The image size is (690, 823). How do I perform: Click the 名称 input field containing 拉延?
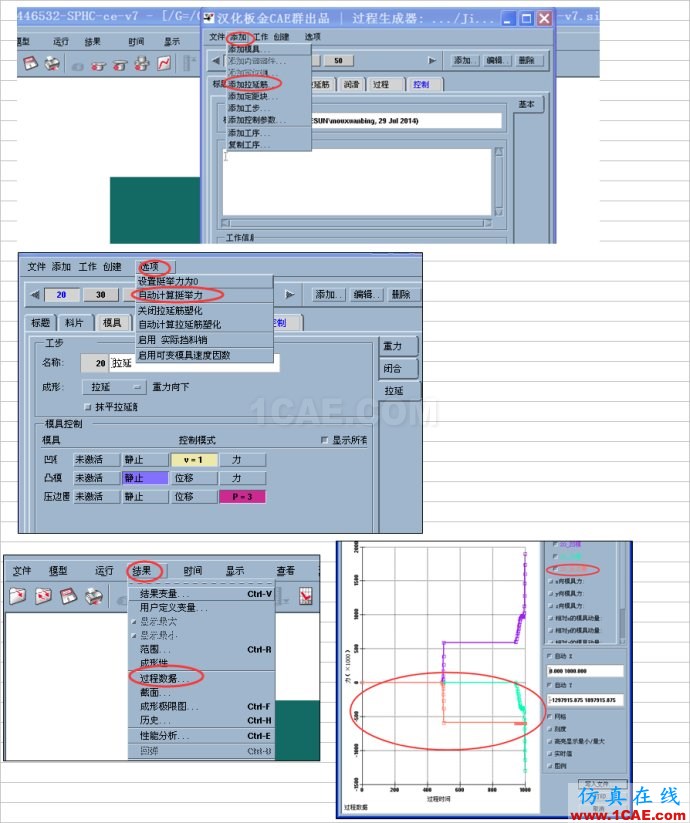coord(195,363)
